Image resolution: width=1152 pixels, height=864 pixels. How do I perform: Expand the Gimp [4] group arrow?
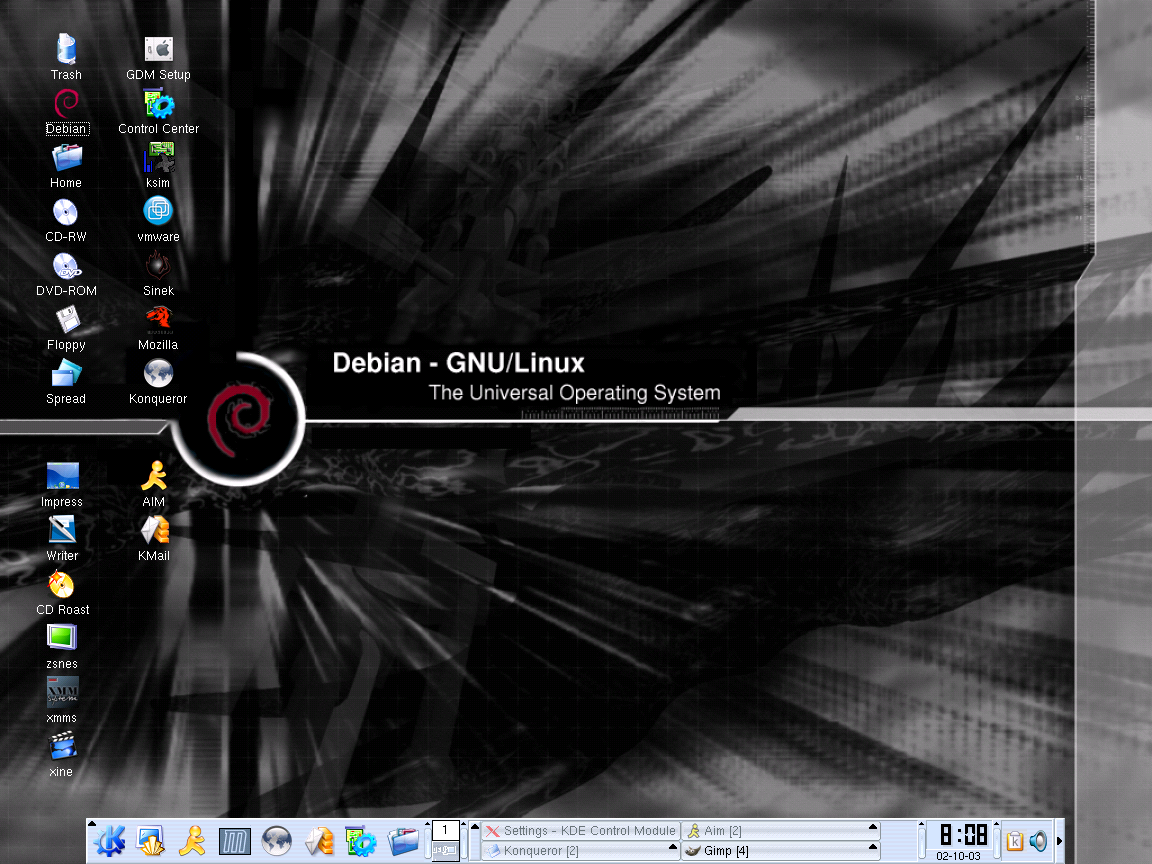[873, 847]
